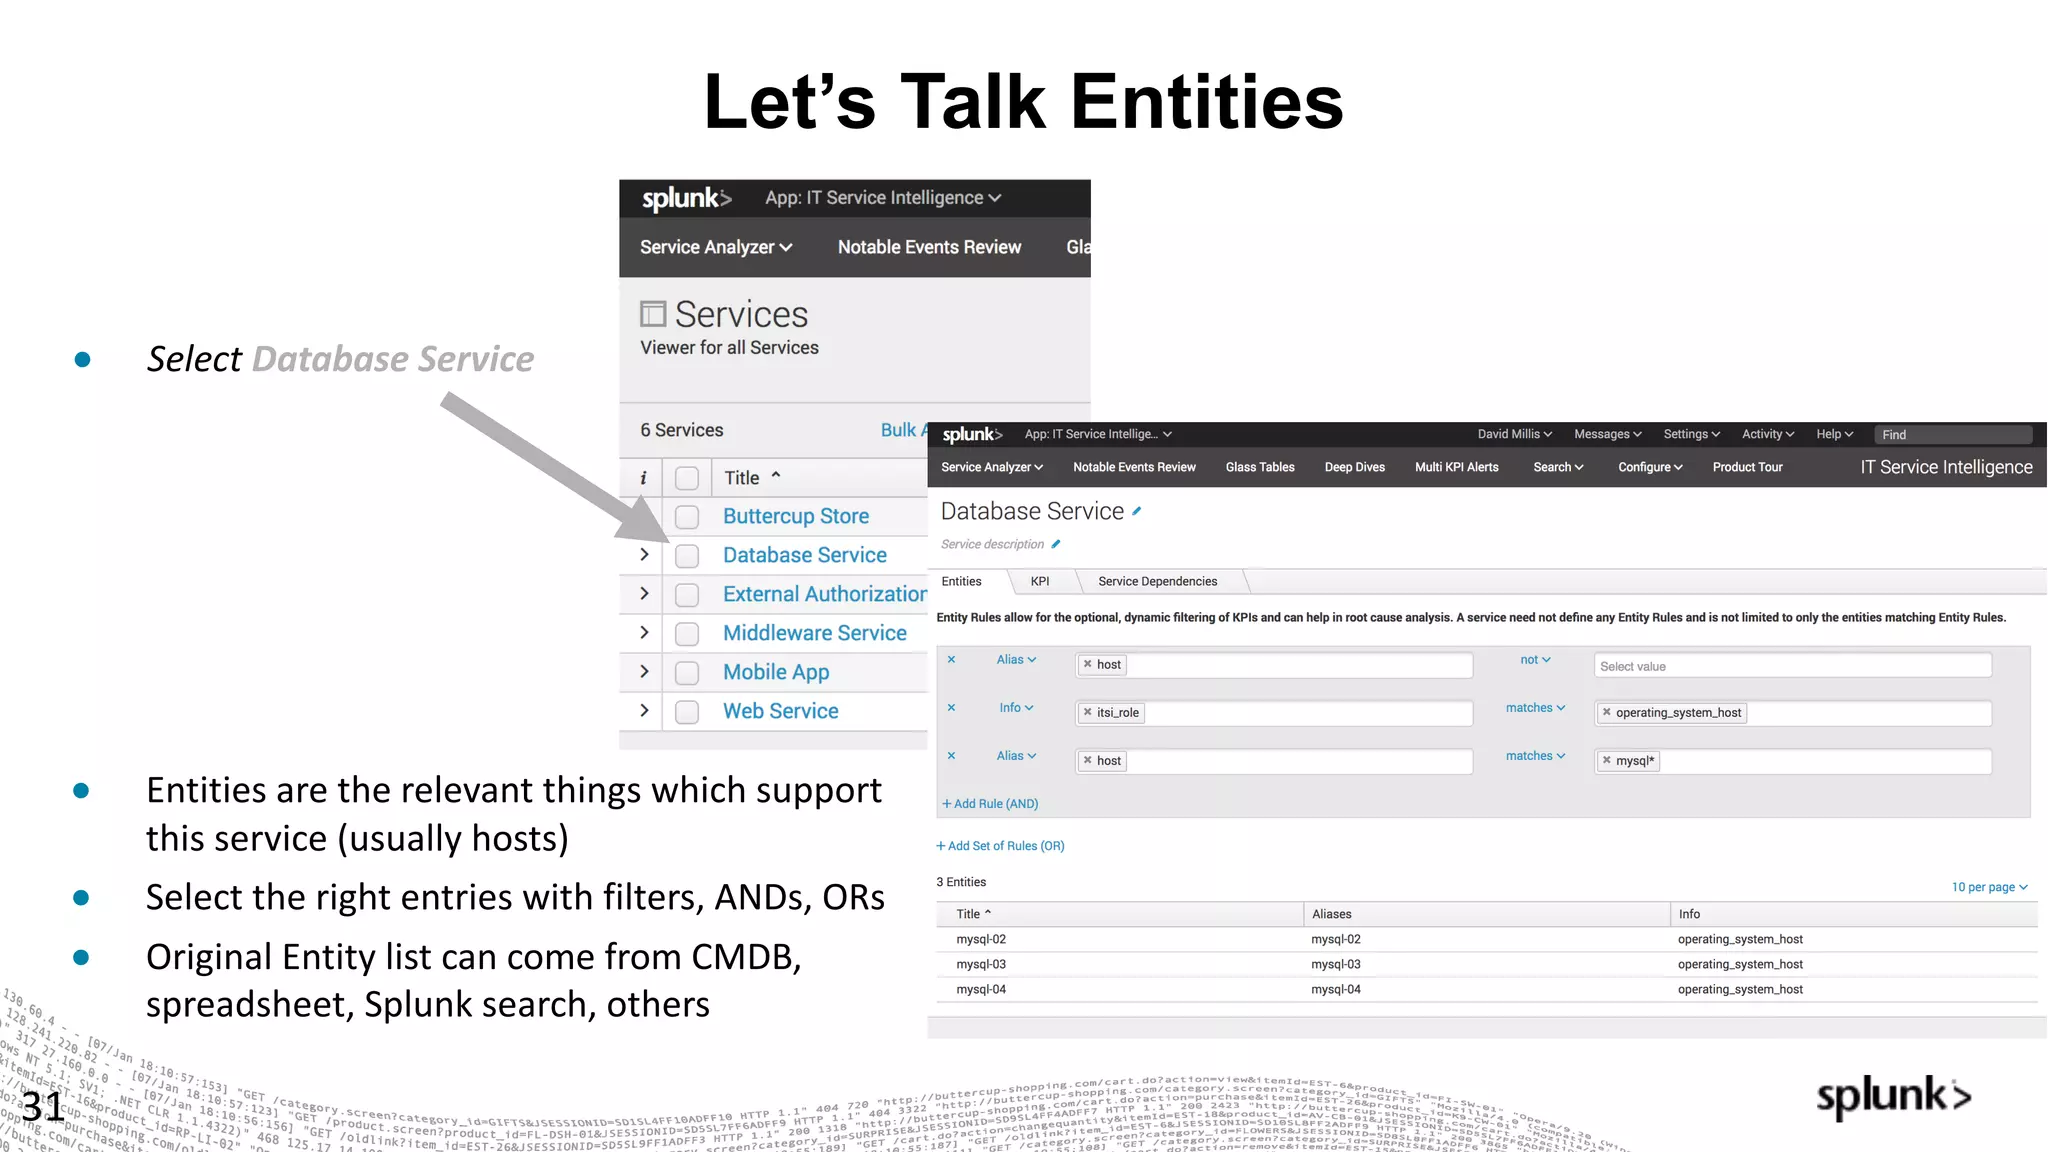The height and width of the screenshot is (1152, 2048).
Task: Check the Buttercup Store checkbox
Action: 687,517
